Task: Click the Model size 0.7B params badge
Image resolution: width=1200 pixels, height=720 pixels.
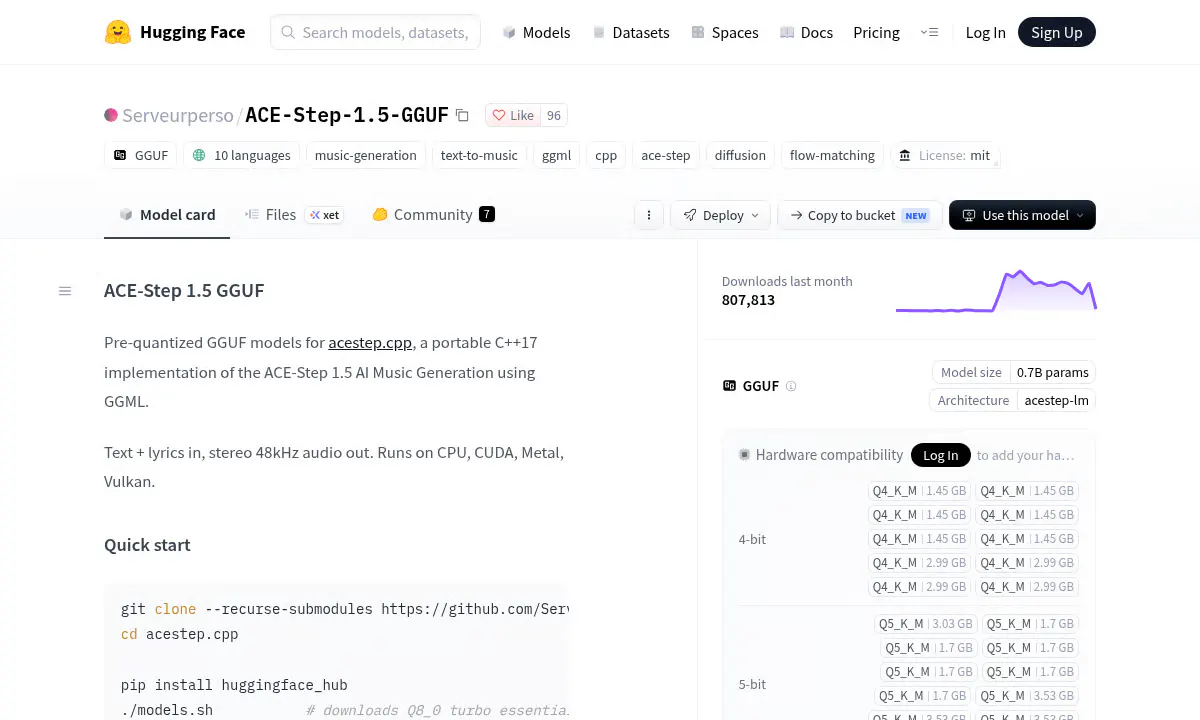Action: (x=1014, y=372)
